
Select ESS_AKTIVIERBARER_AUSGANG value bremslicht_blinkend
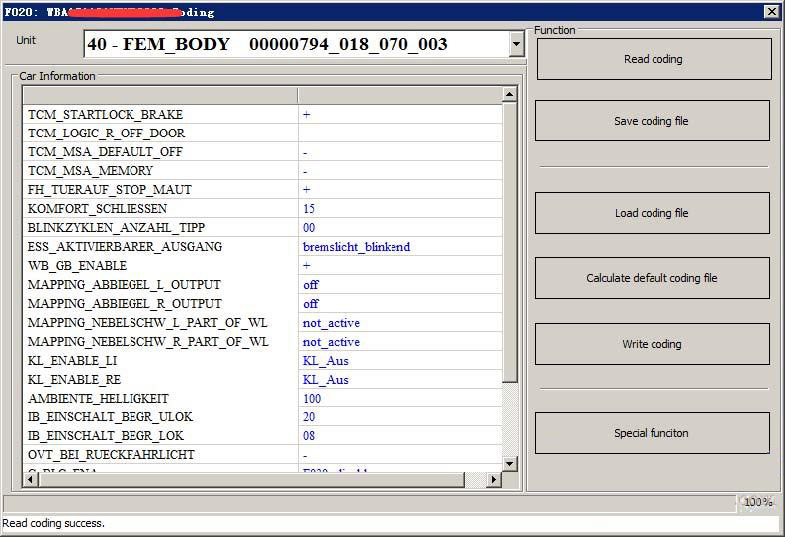click(356, 247)
